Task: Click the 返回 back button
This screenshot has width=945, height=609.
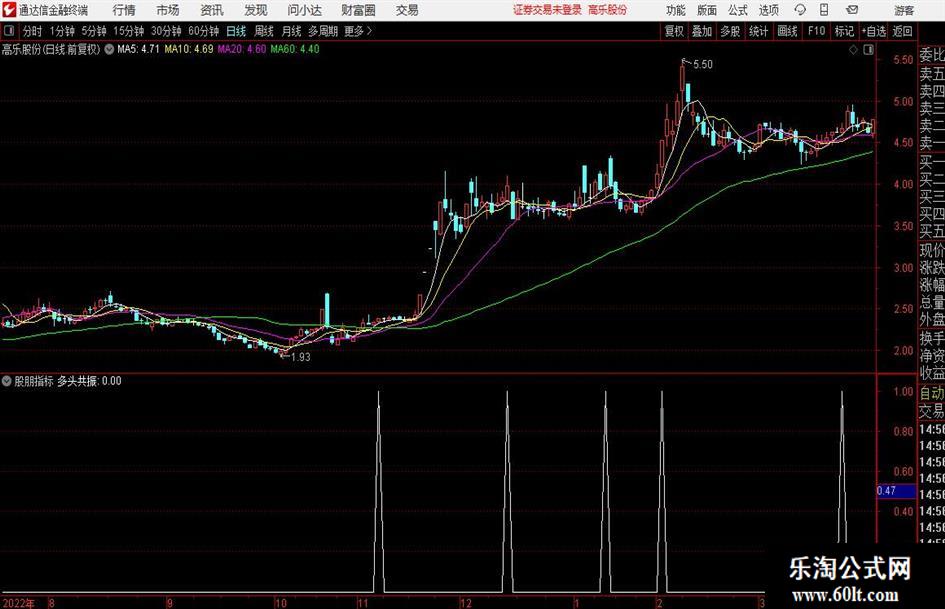Action: 902,31
